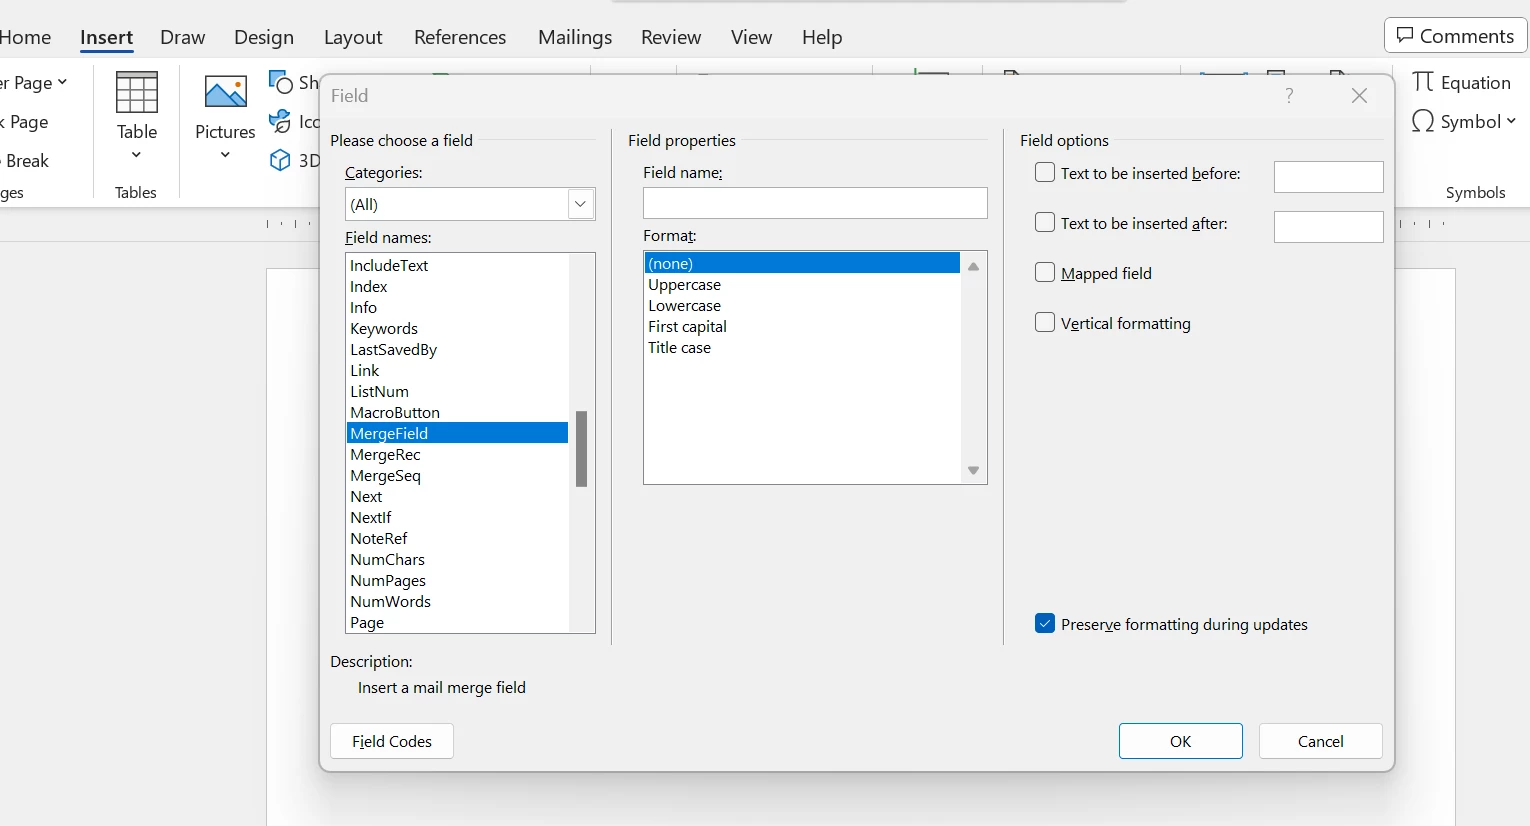This screenshot has width=1530, height=826.
Task: Click the Format list scroll up arrow
Action: click(973, 266)
